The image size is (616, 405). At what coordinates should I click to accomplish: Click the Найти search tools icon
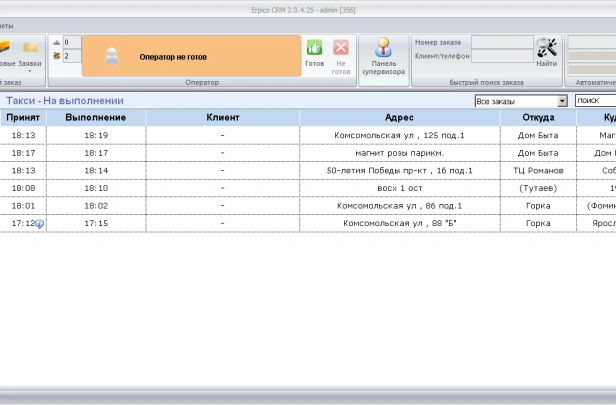click(547, 47)
